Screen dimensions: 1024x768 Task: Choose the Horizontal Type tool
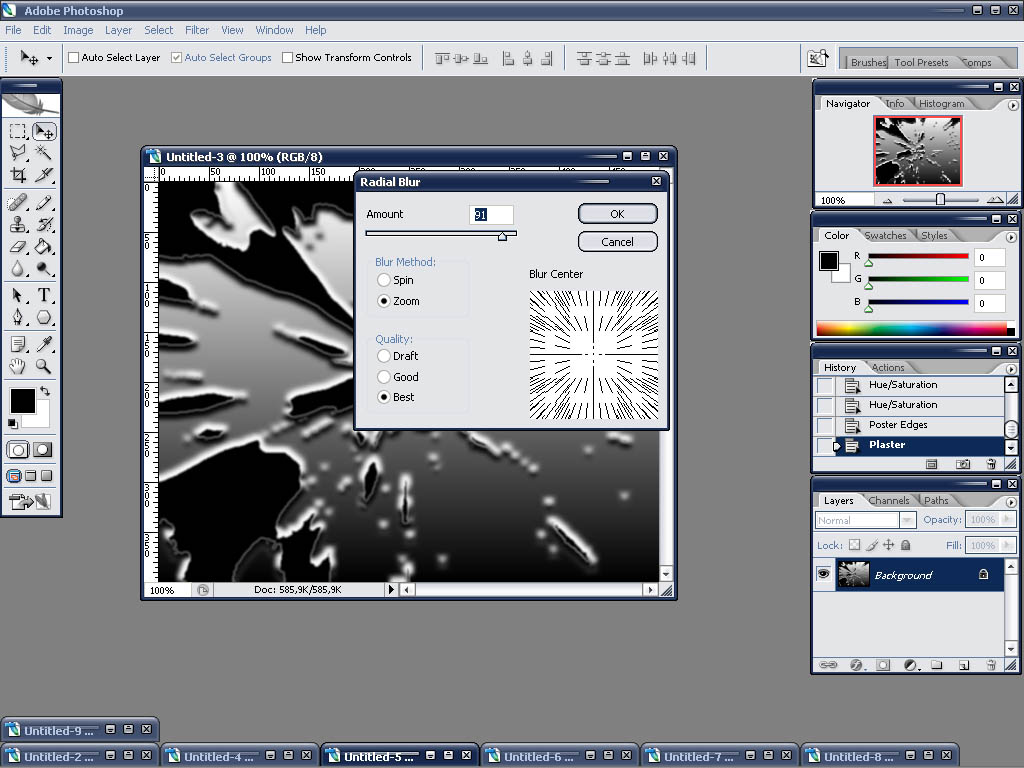click(44, 295)
